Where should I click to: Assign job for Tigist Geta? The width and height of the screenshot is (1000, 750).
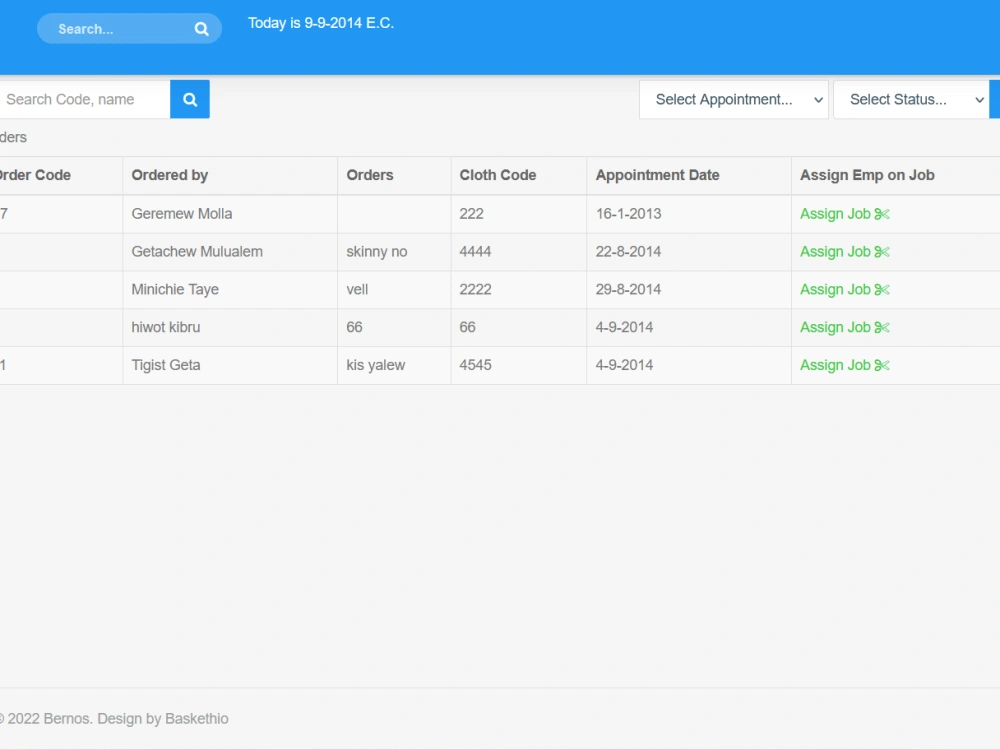point(844,365)
